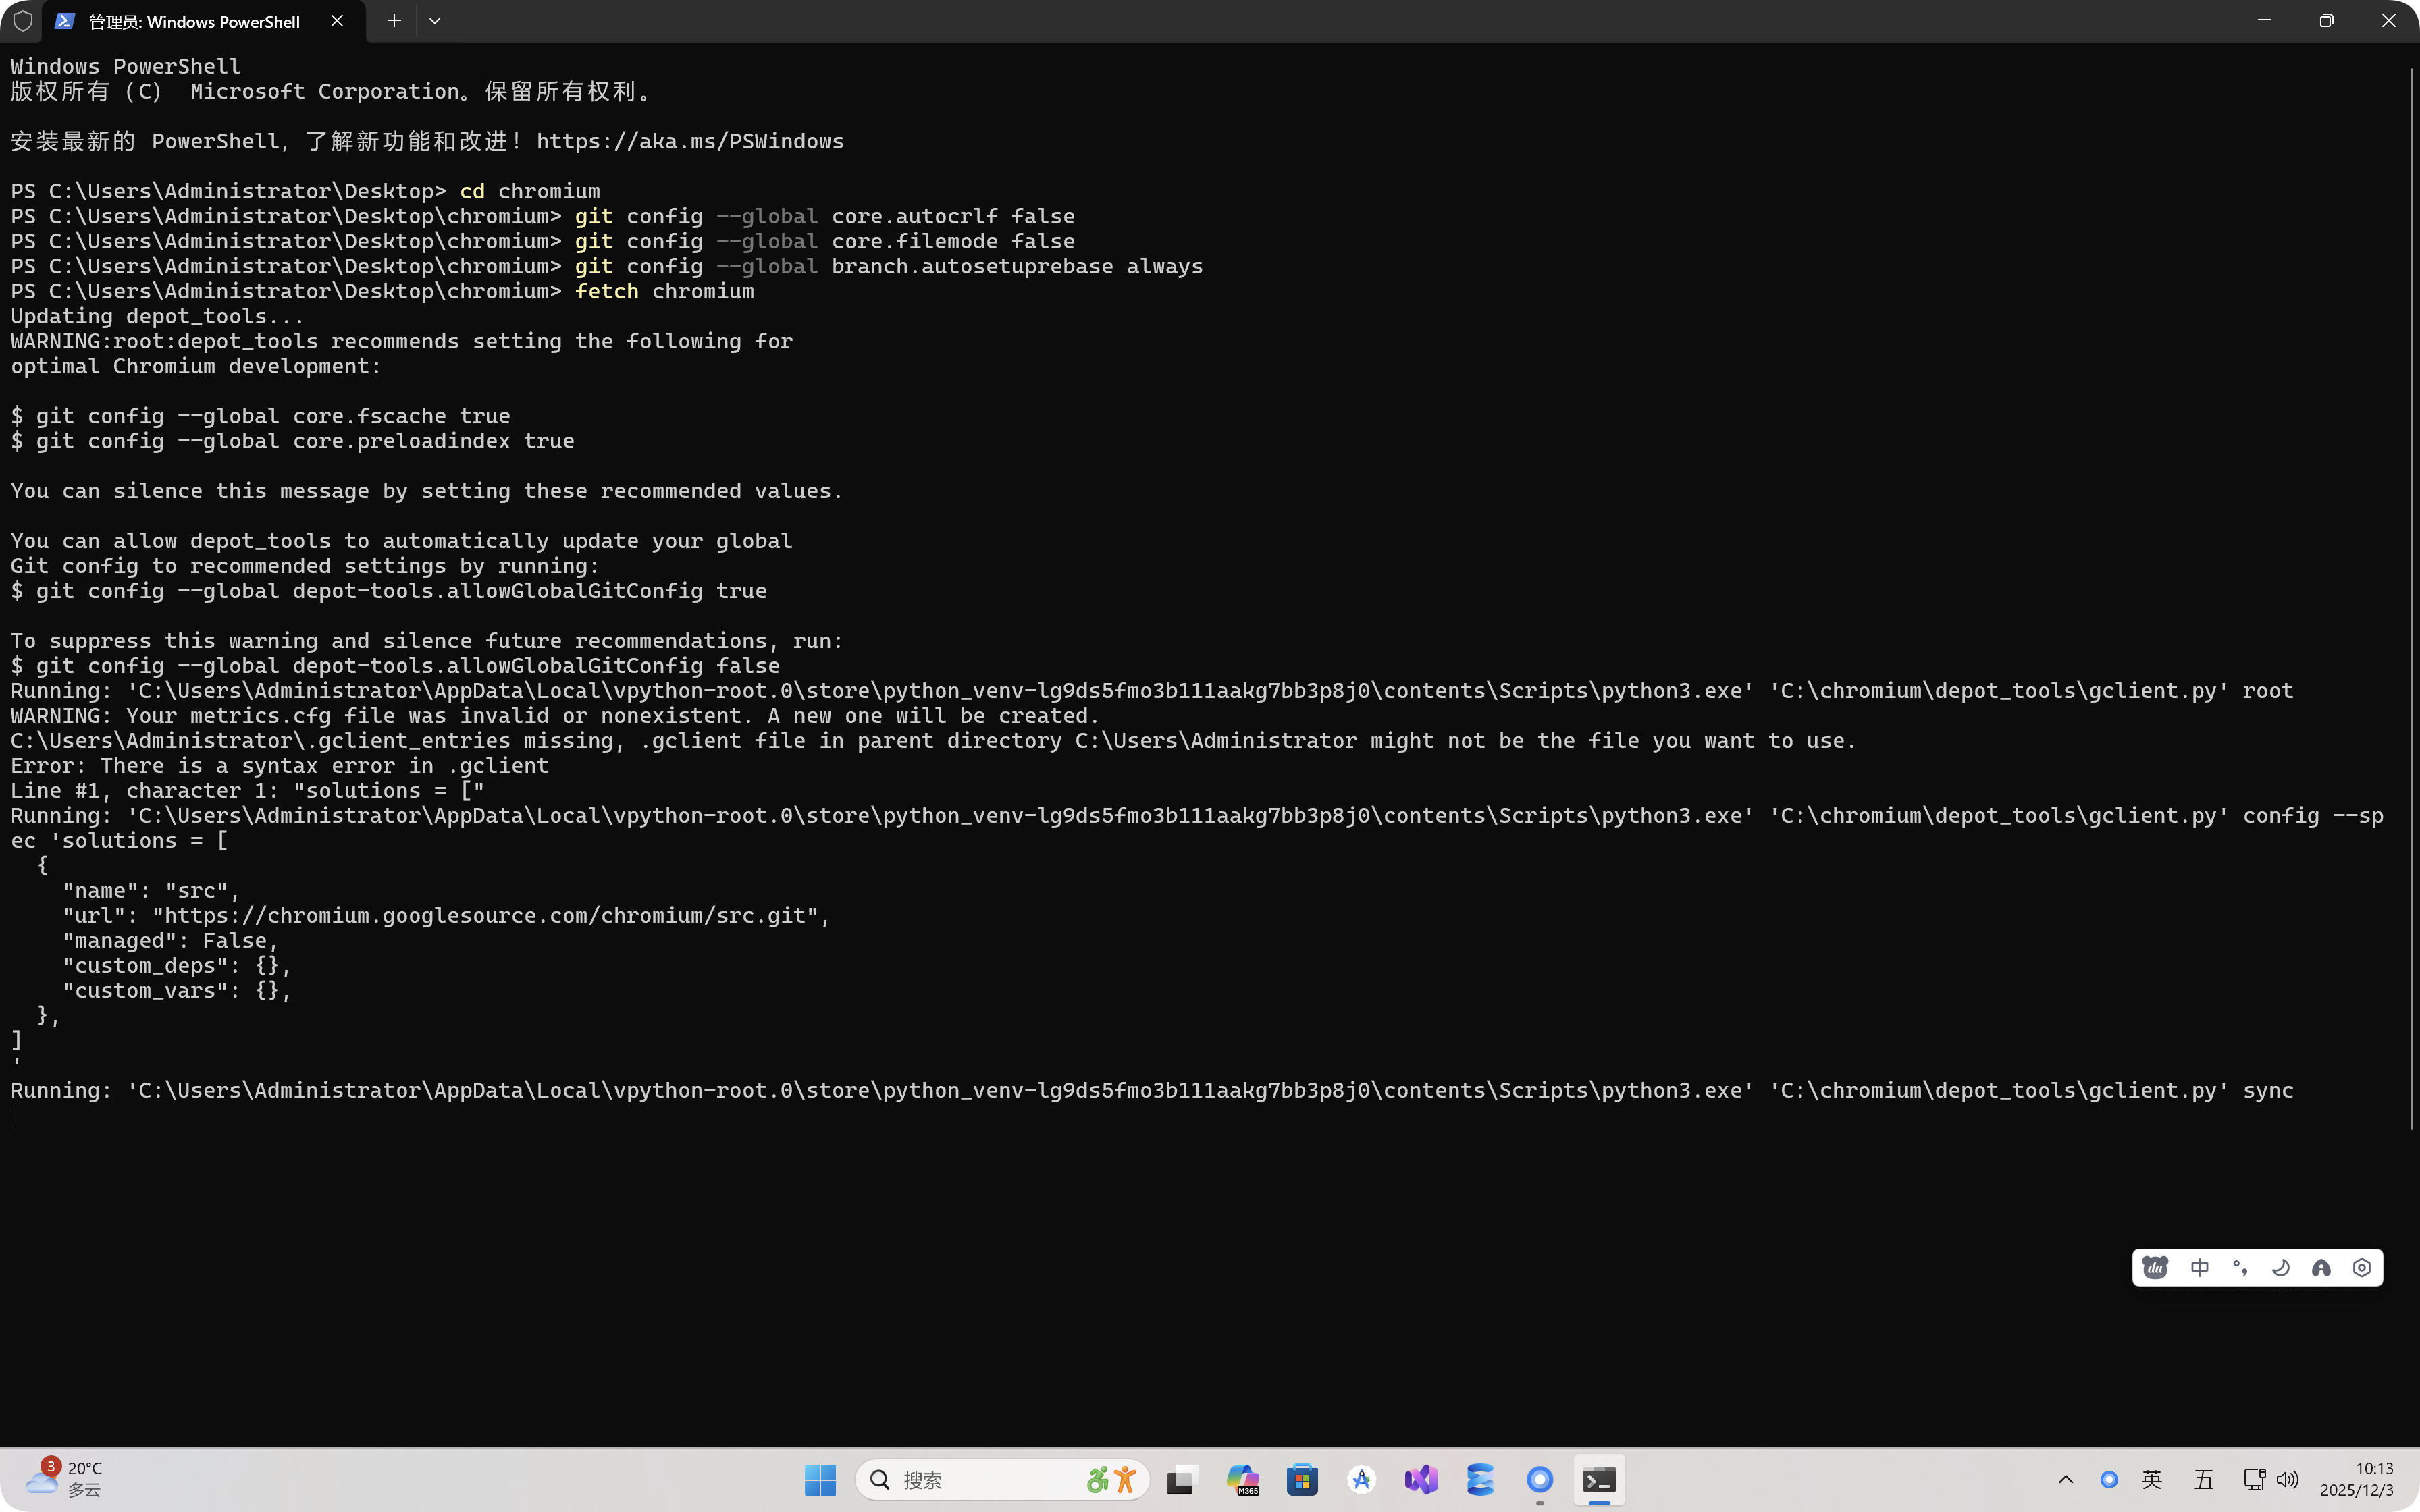This screenshot has height=1512, width=2420.
Task: Open the volume speaker tray icon
Action: pos(2287,1480)
